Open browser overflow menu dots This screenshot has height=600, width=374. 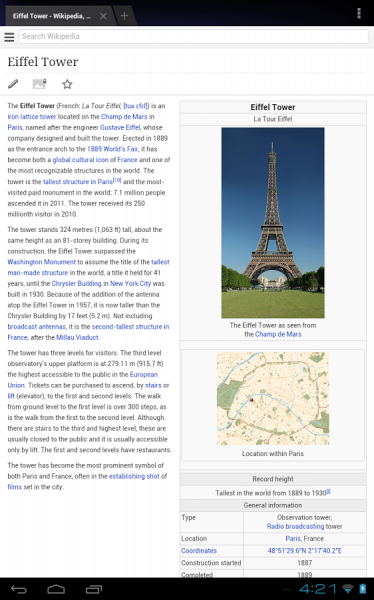click(x=359, y=13)
